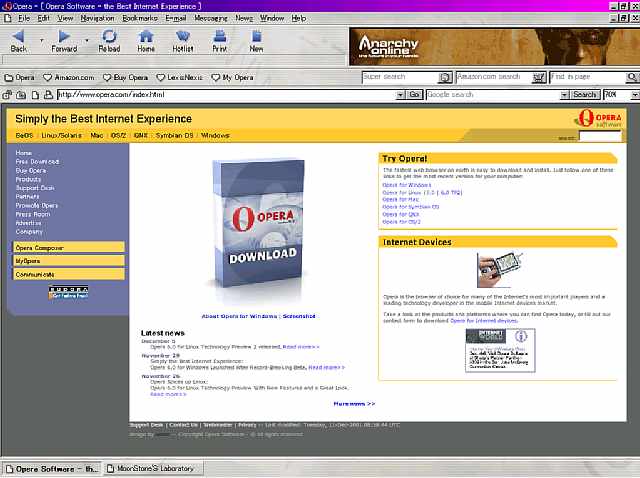
Task: Click the document icon left of File menu
Action: tap(7, 18)
